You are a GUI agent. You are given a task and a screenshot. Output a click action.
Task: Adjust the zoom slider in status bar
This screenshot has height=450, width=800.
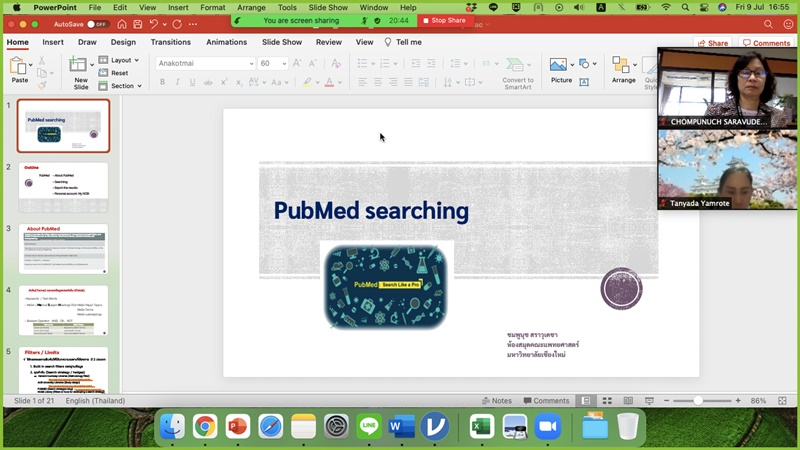click(x=698, y=400)
